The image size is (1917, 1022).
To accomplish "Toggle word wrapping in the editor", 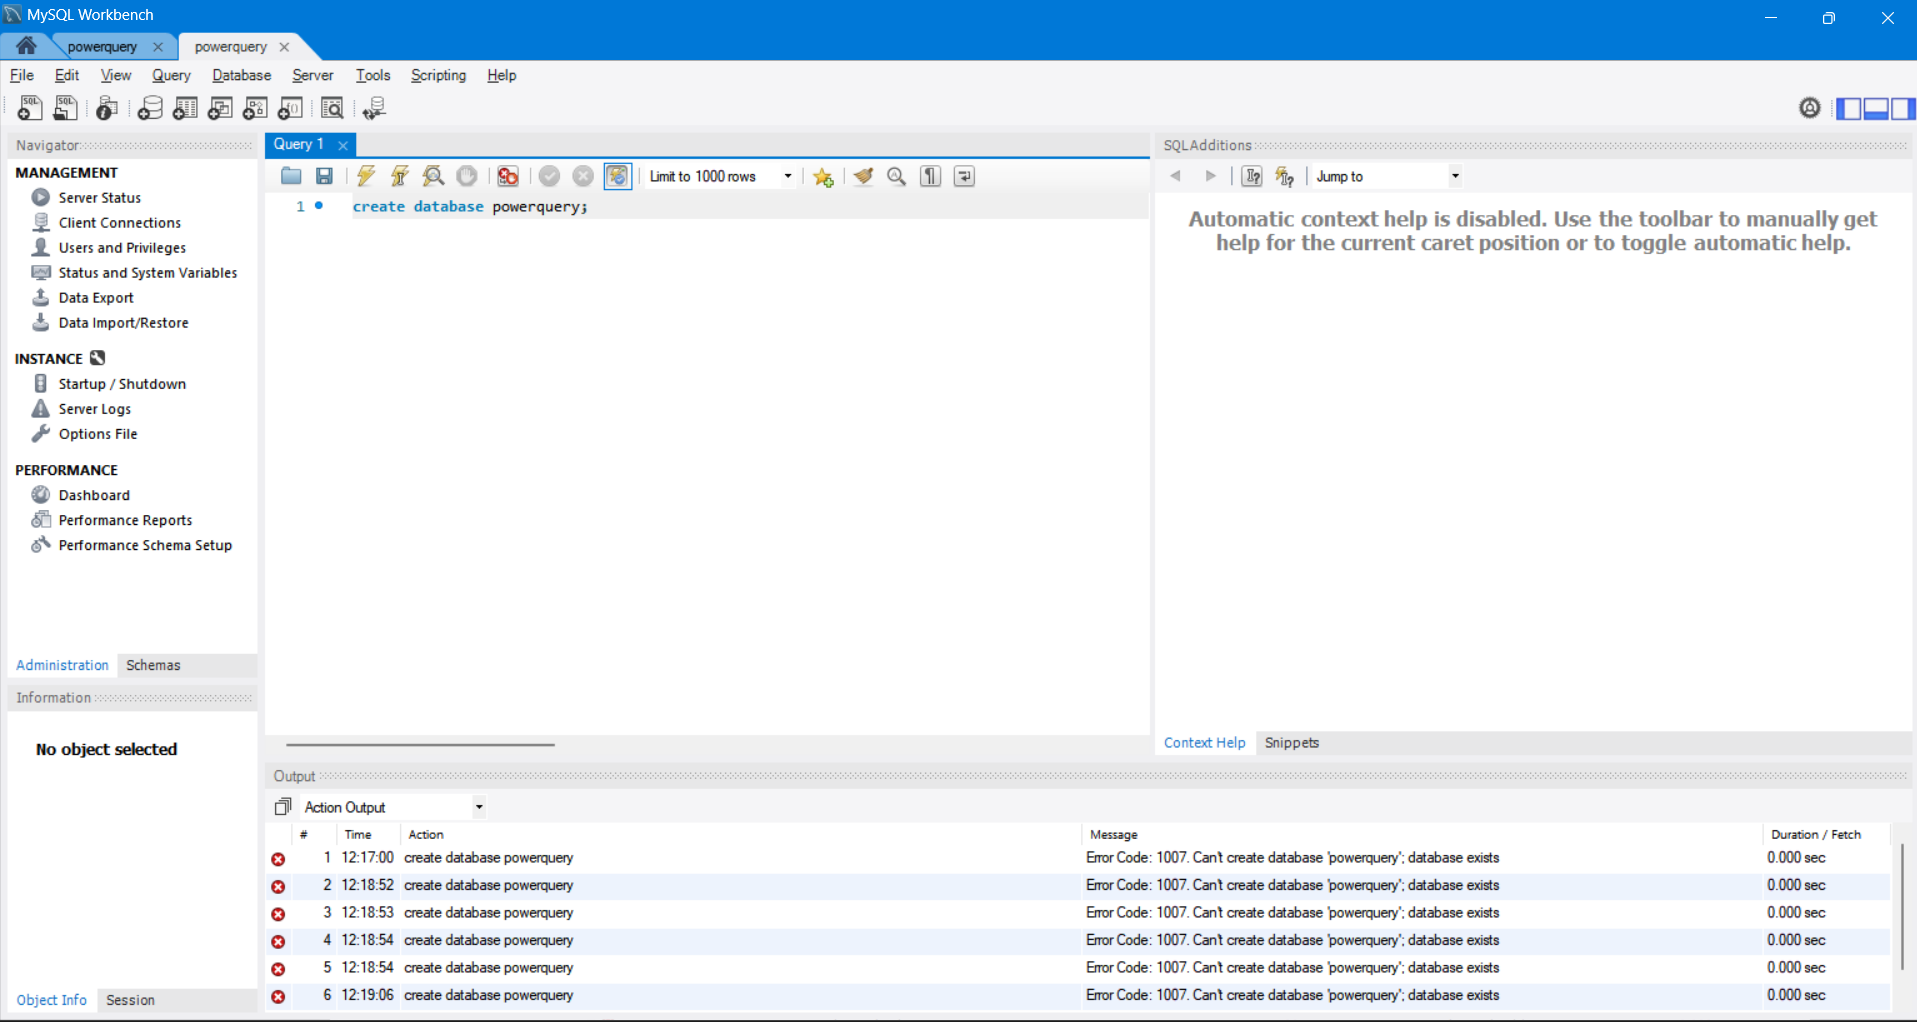I will click(x=964, y=176).
